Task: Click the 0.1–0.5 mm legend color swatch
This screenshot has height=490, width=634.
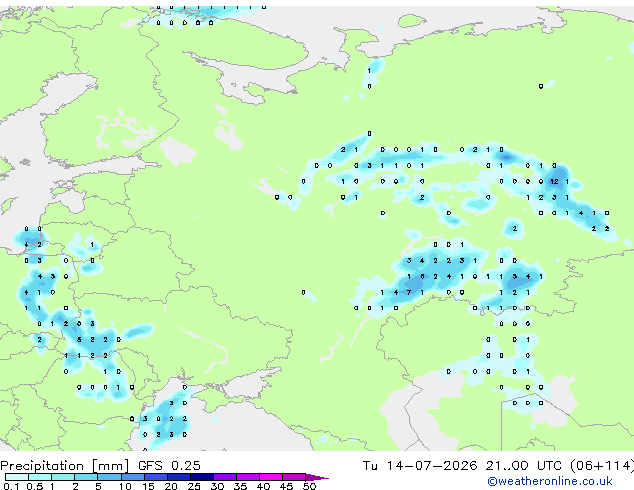Action: click(17, 477)
